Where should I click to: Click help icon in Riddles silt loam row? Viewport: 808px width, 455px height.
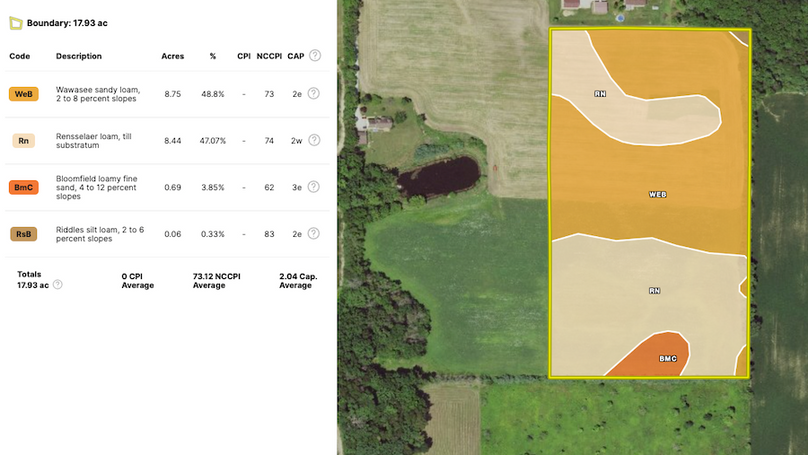(x=313, y=234)
